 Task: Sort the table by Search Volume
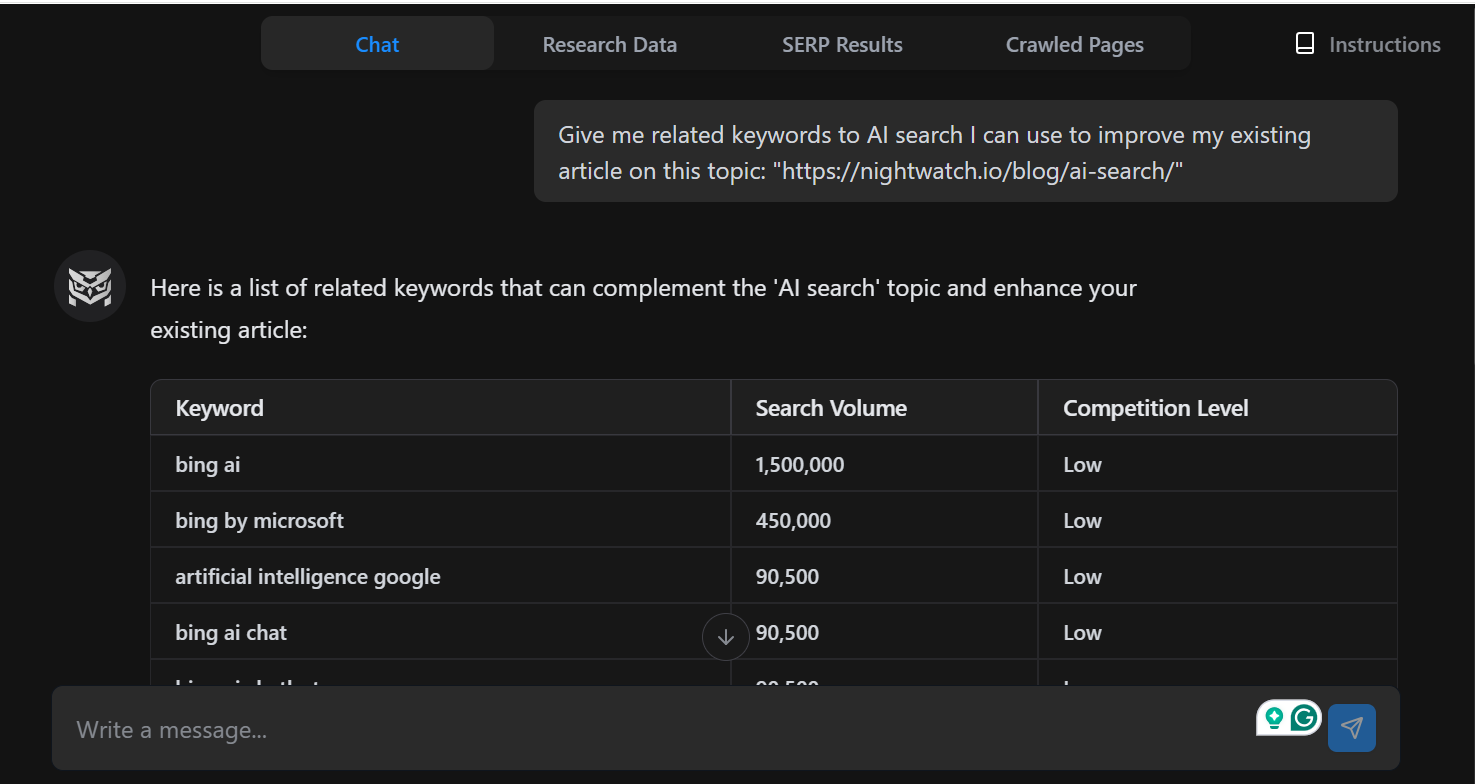[831, 407]
